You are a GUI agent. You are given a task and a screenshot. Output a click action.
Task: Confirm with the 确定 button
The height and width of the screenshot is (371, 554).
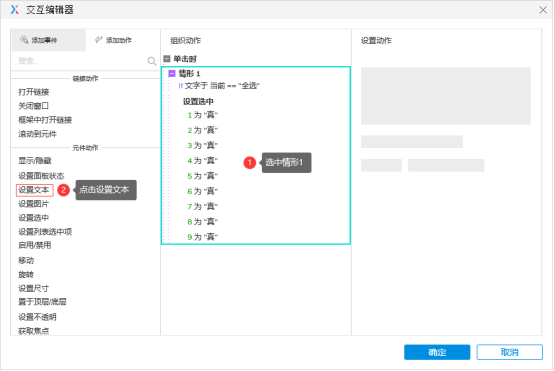click(x=437, y=352)
